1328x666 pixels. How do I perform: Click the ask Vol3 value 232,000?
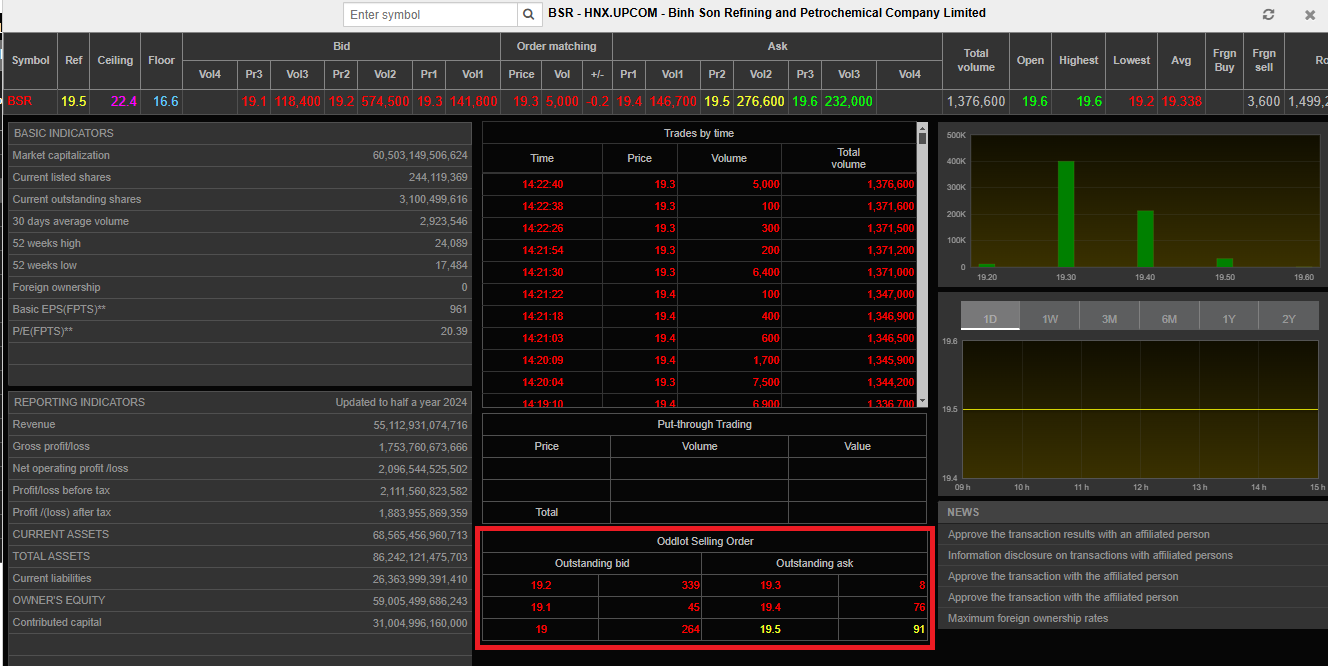[x=848, y=101]
